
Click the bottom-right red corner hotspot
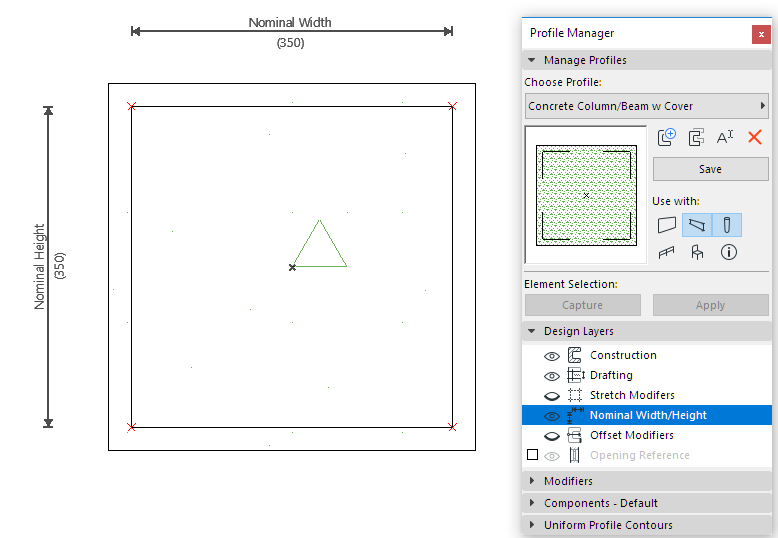tap(452, 427)
